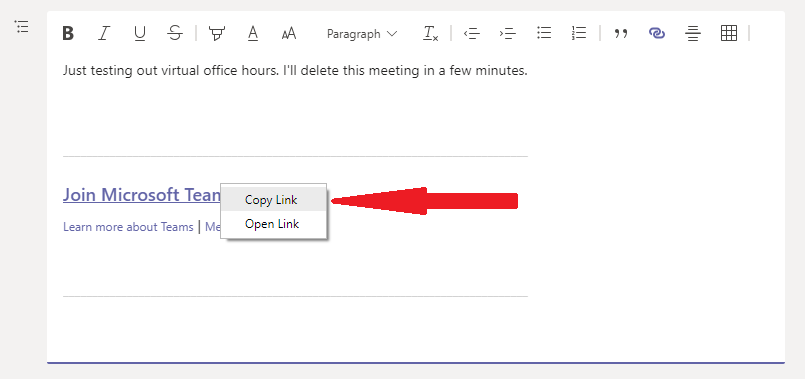Insert a block quote

pyautogui.click(x=621, y=34)
